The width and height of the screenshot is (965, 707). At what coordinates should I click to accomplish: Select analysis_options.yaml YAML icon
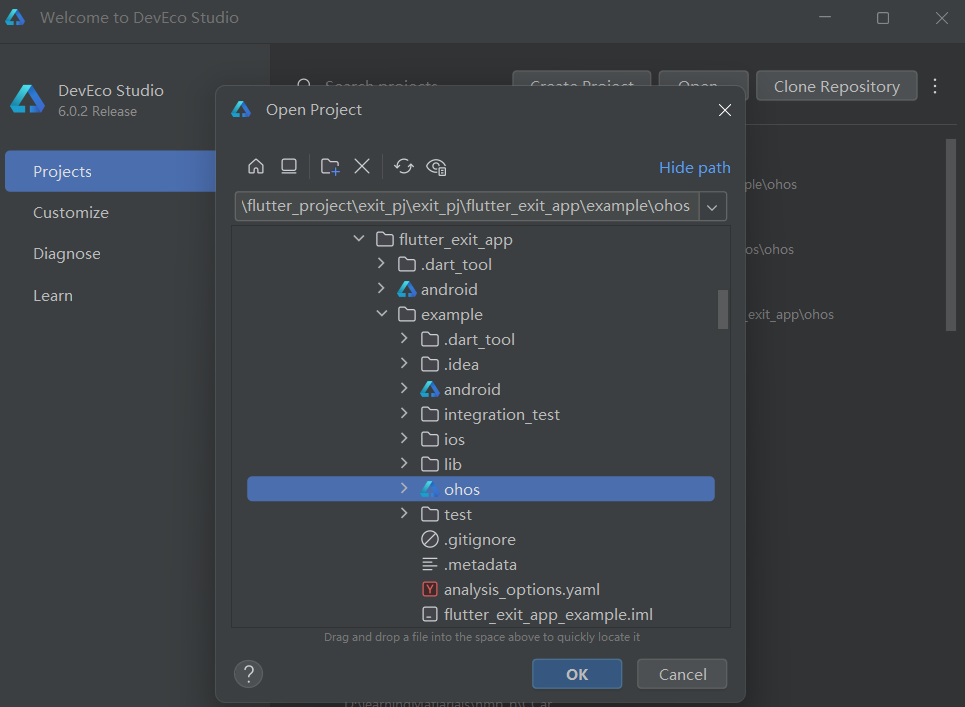coord(430,589)
